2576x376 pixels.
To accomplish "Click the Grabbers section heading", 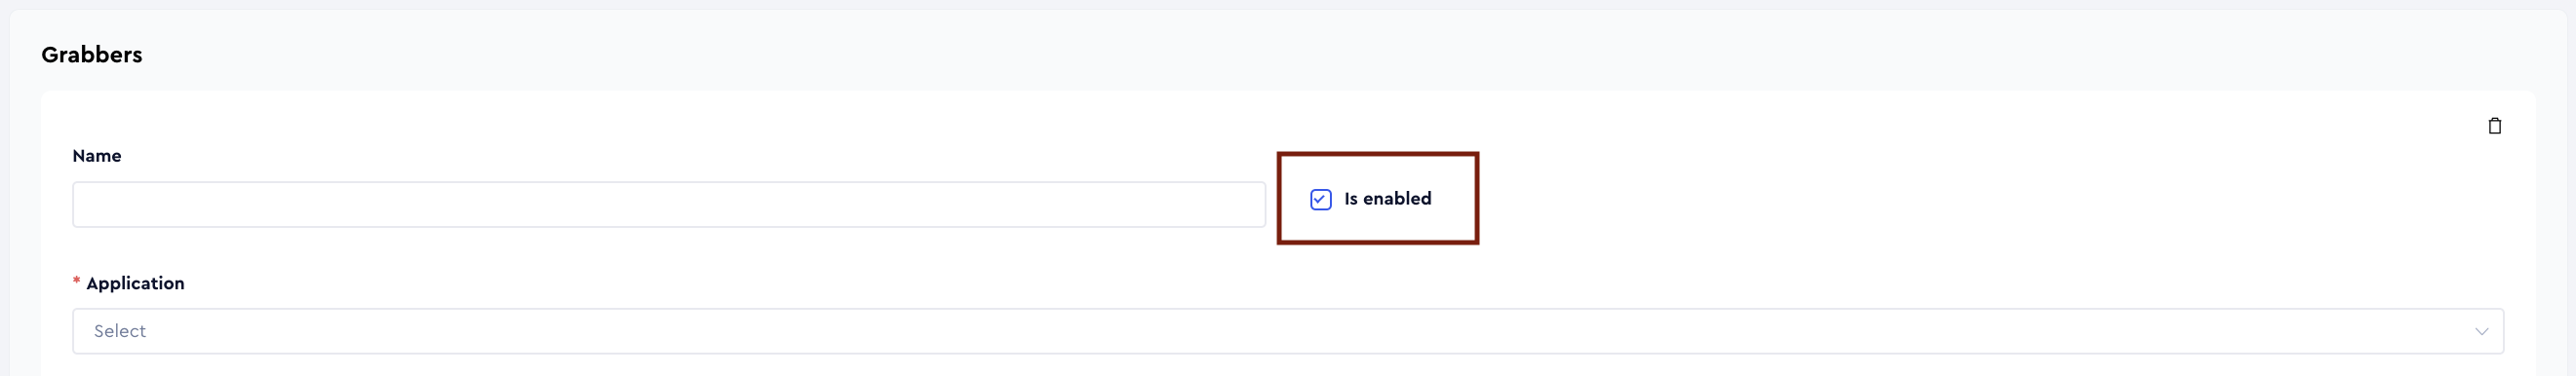I will click(x=92, y=55).
